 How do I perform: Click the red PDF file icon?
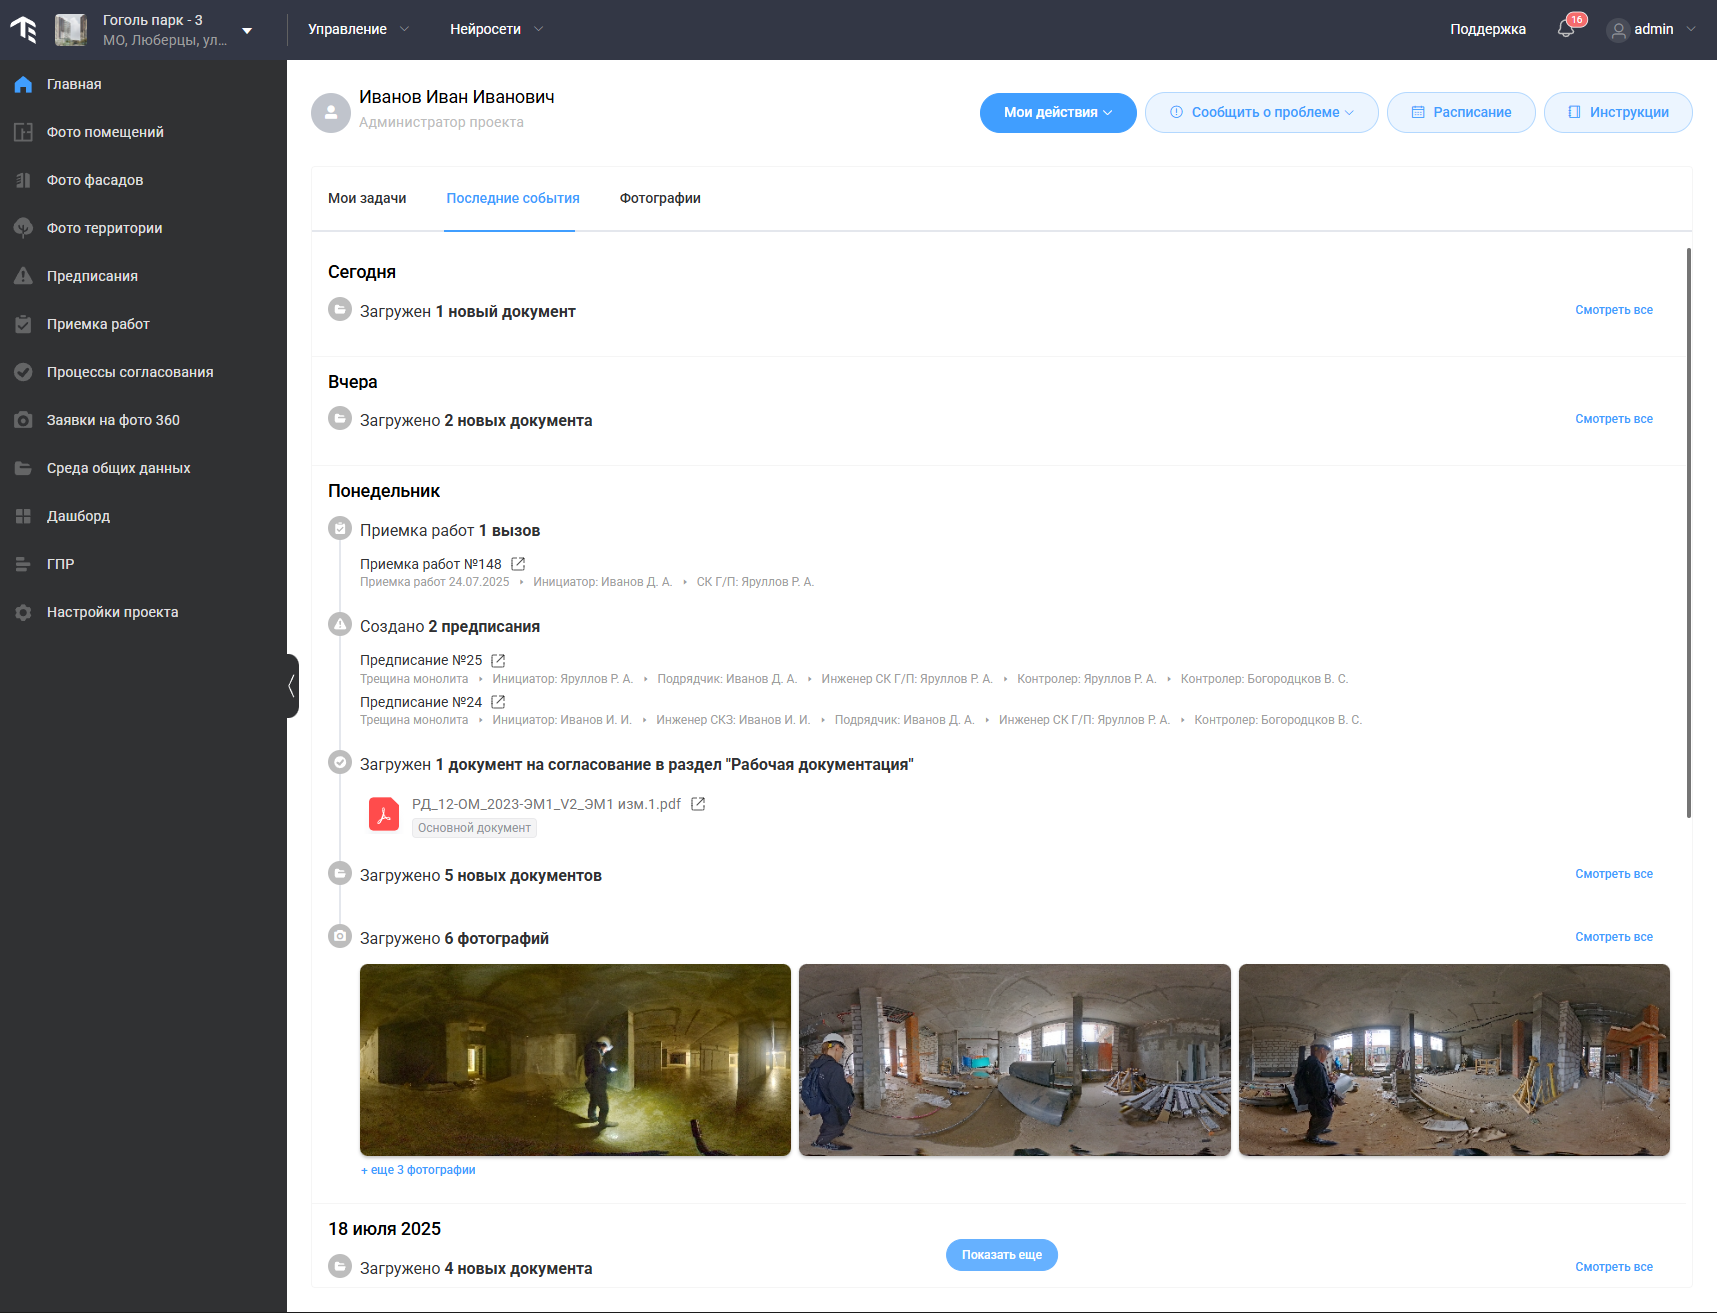coord(384,814)
